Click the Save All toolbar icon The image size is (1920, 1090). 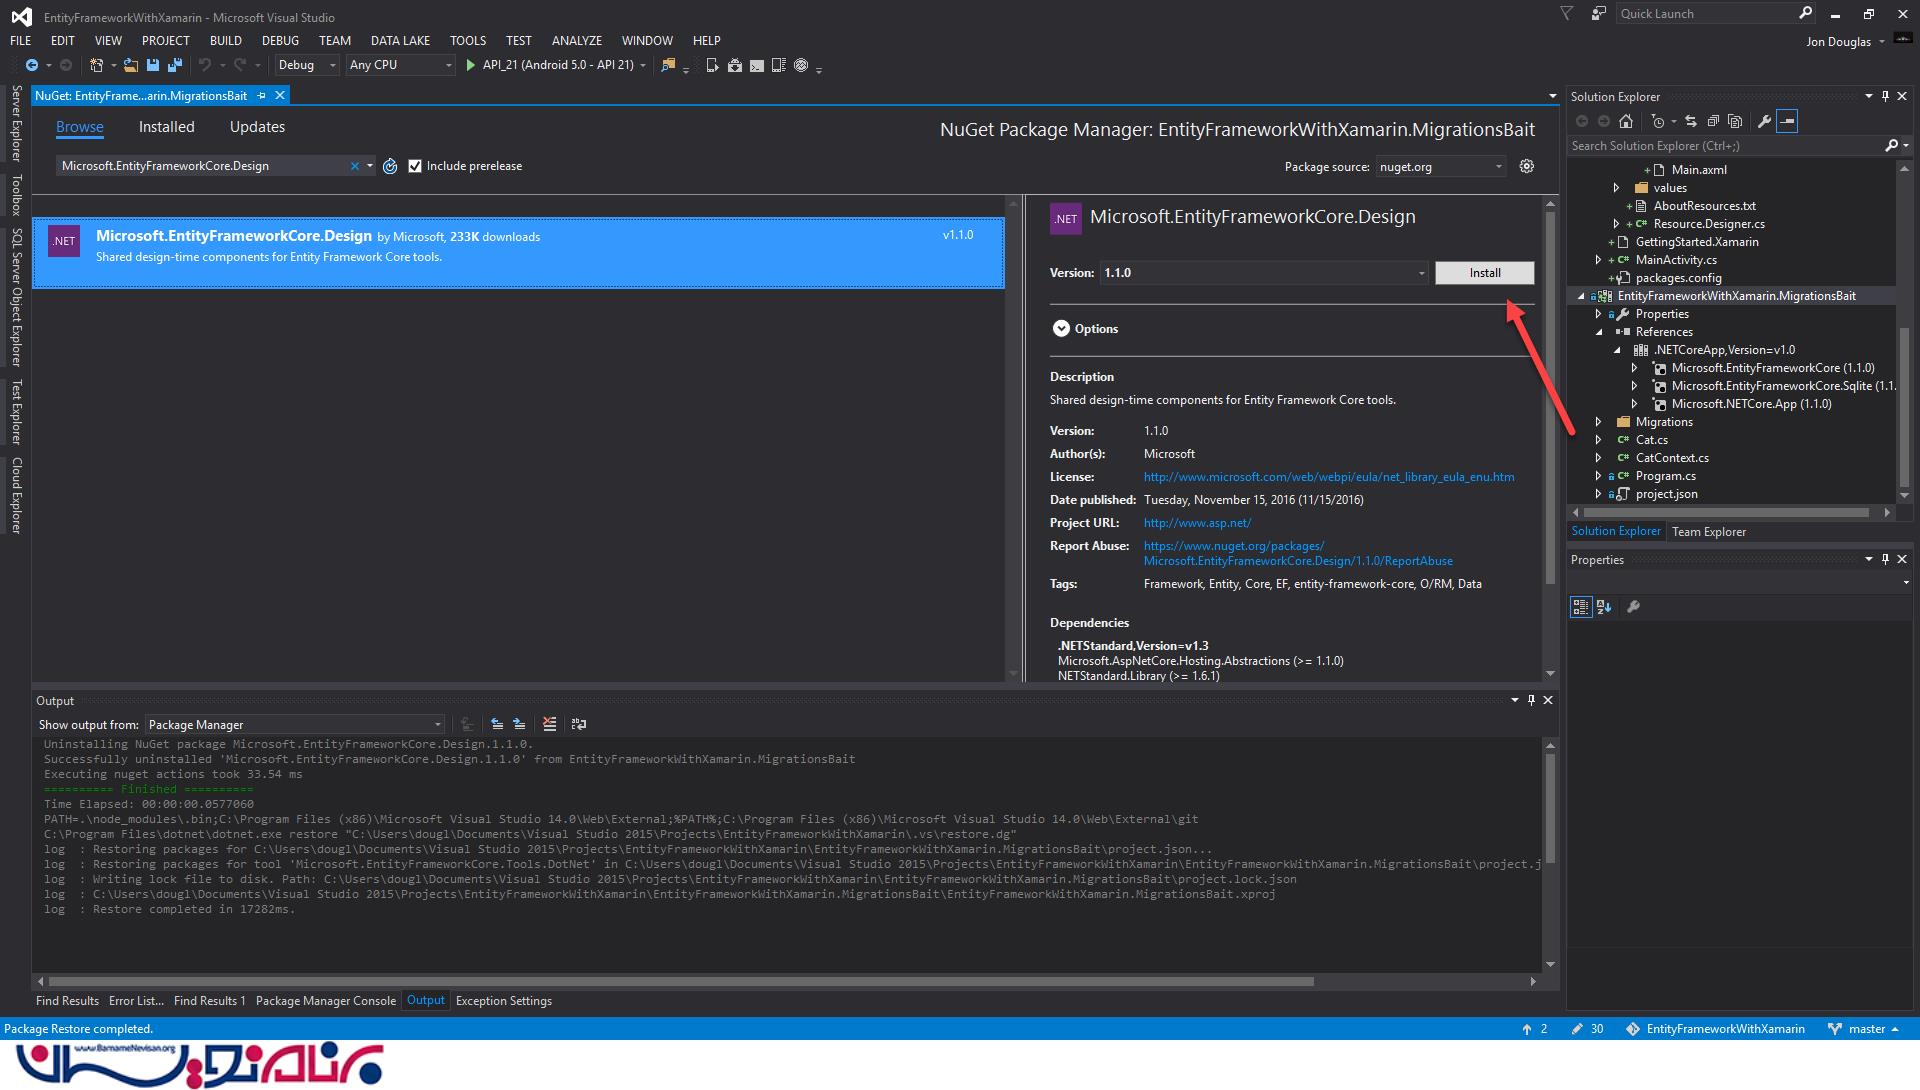175,65
